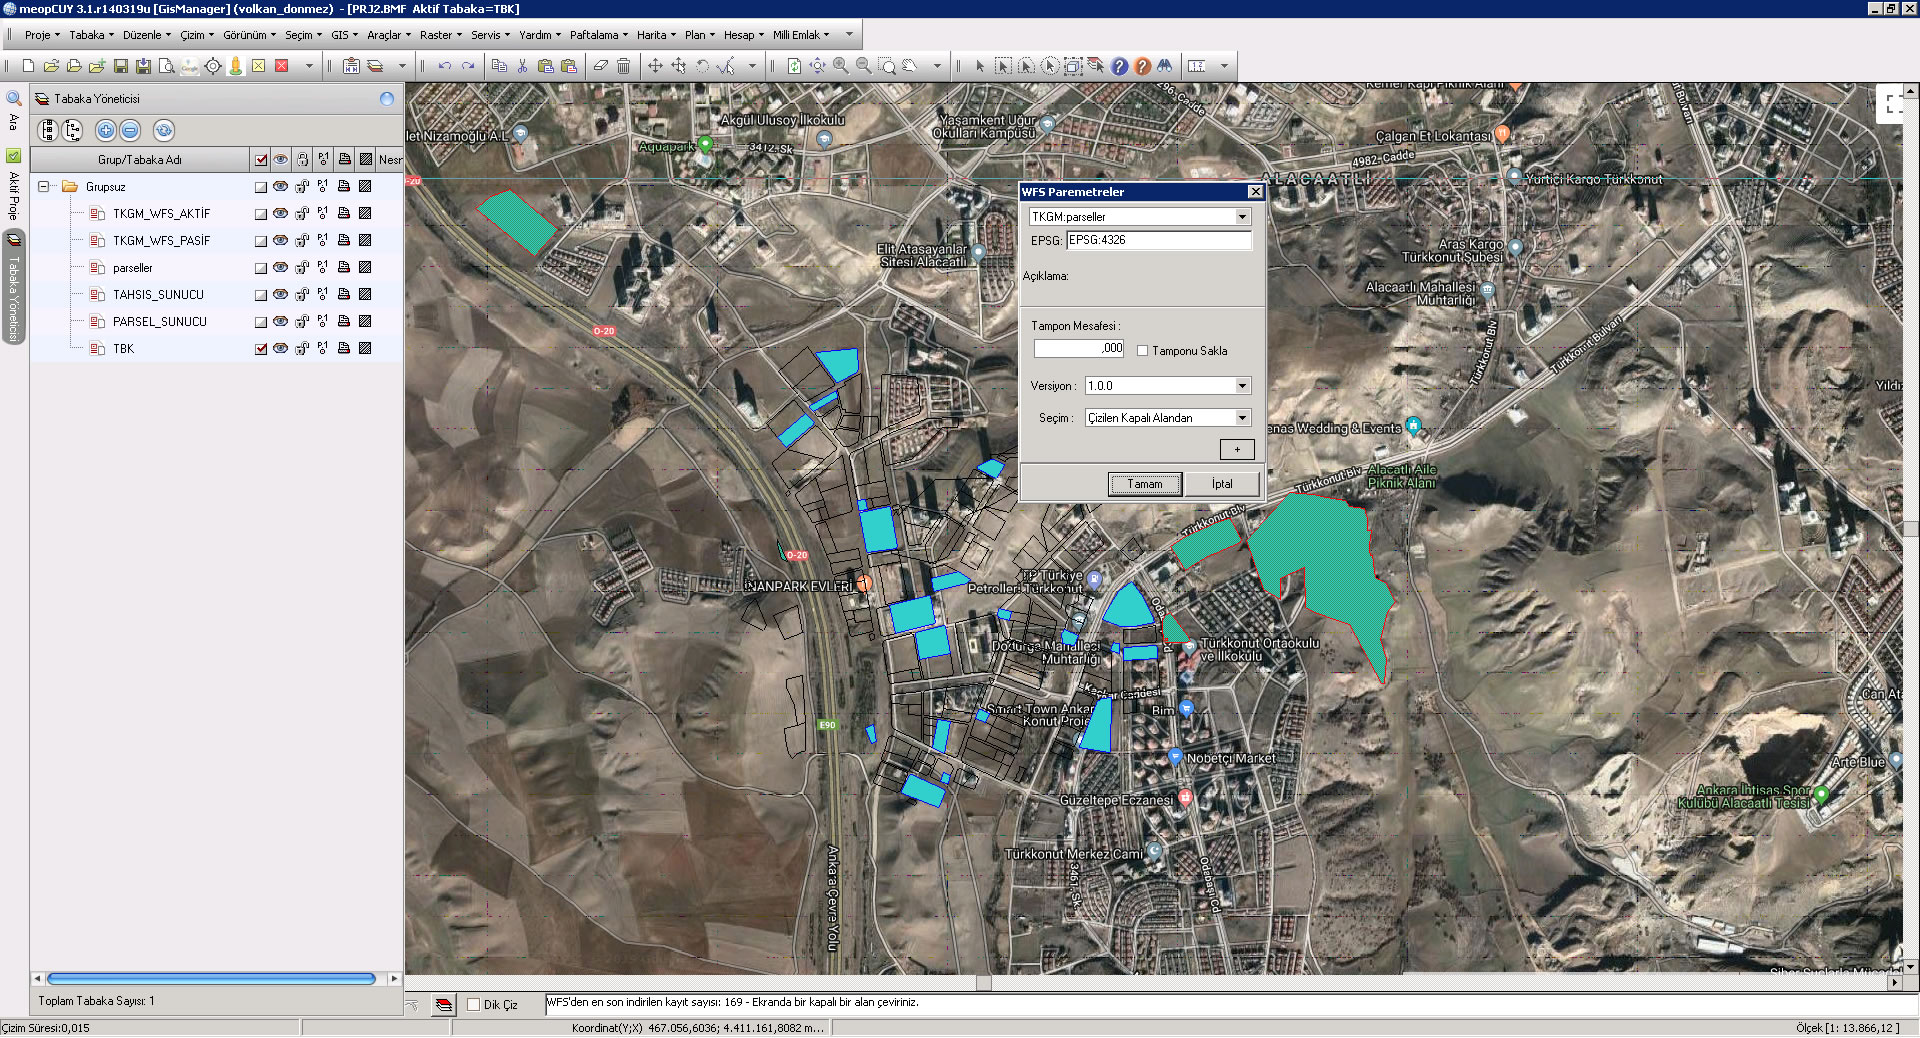Viewport: 1920px width, 1038px height.
Task: Open dropdown arrow after scale ruler icon
Action: (1223, 66)
